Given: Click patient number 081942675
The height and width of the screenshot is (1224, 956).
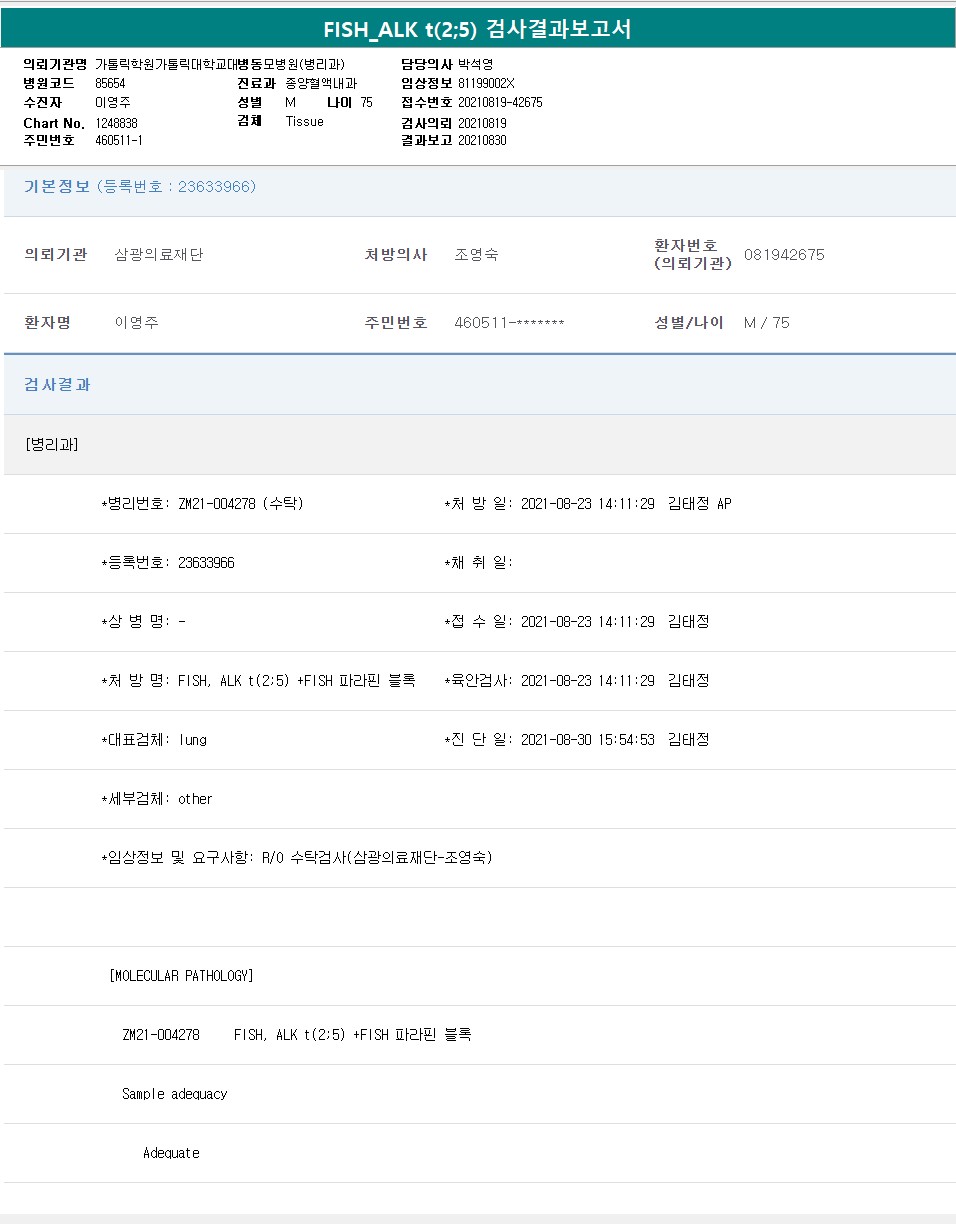Looking at the screenshot, I should [x=784, y=254].
